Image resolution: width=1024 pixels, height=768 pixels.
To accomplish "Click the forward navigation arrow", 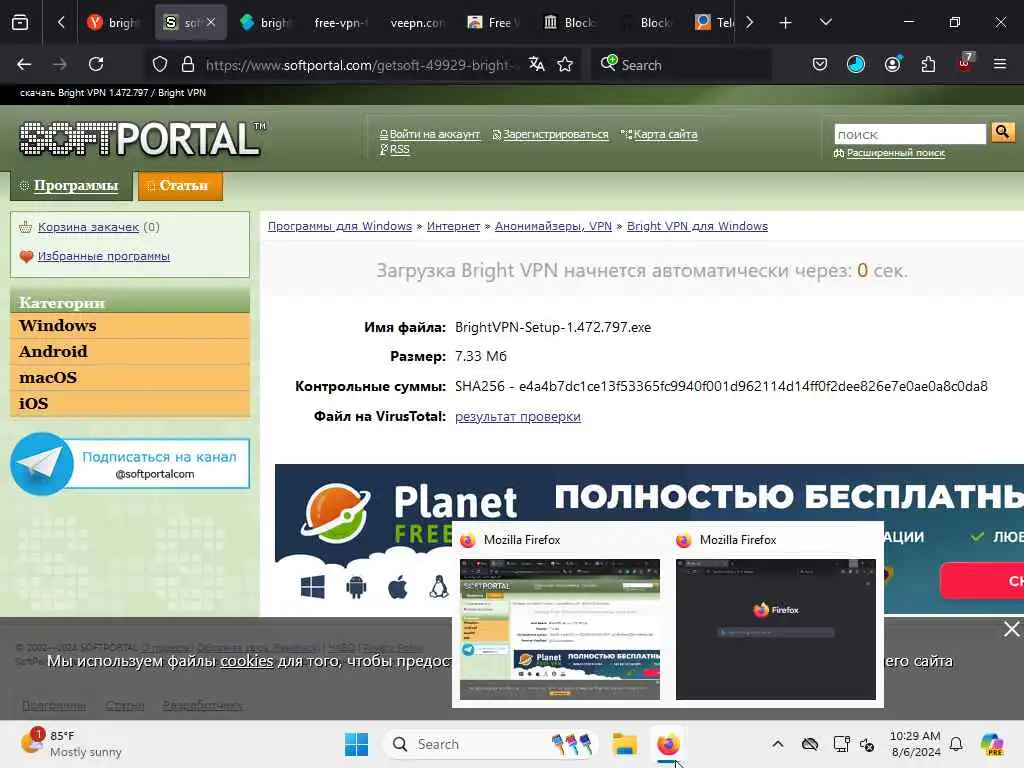I will [60, 64].
